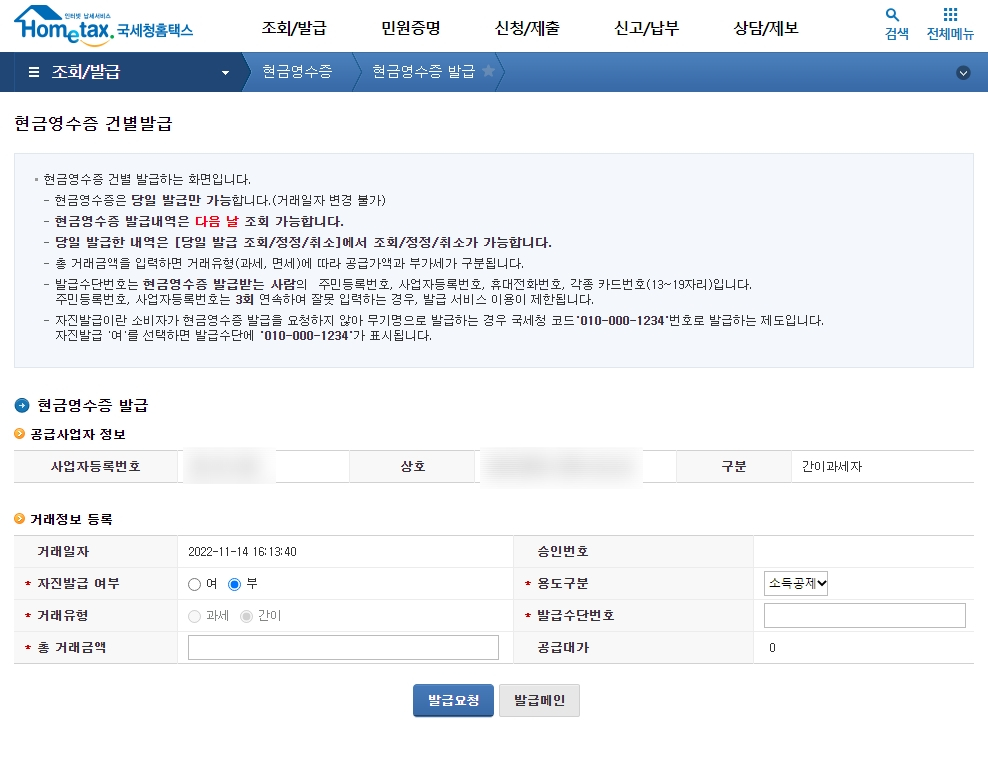Click the star icon next to 현금영수증 발급
This screenshot has height=758, width=988.
pyautogui.click(x=486, y=72)
